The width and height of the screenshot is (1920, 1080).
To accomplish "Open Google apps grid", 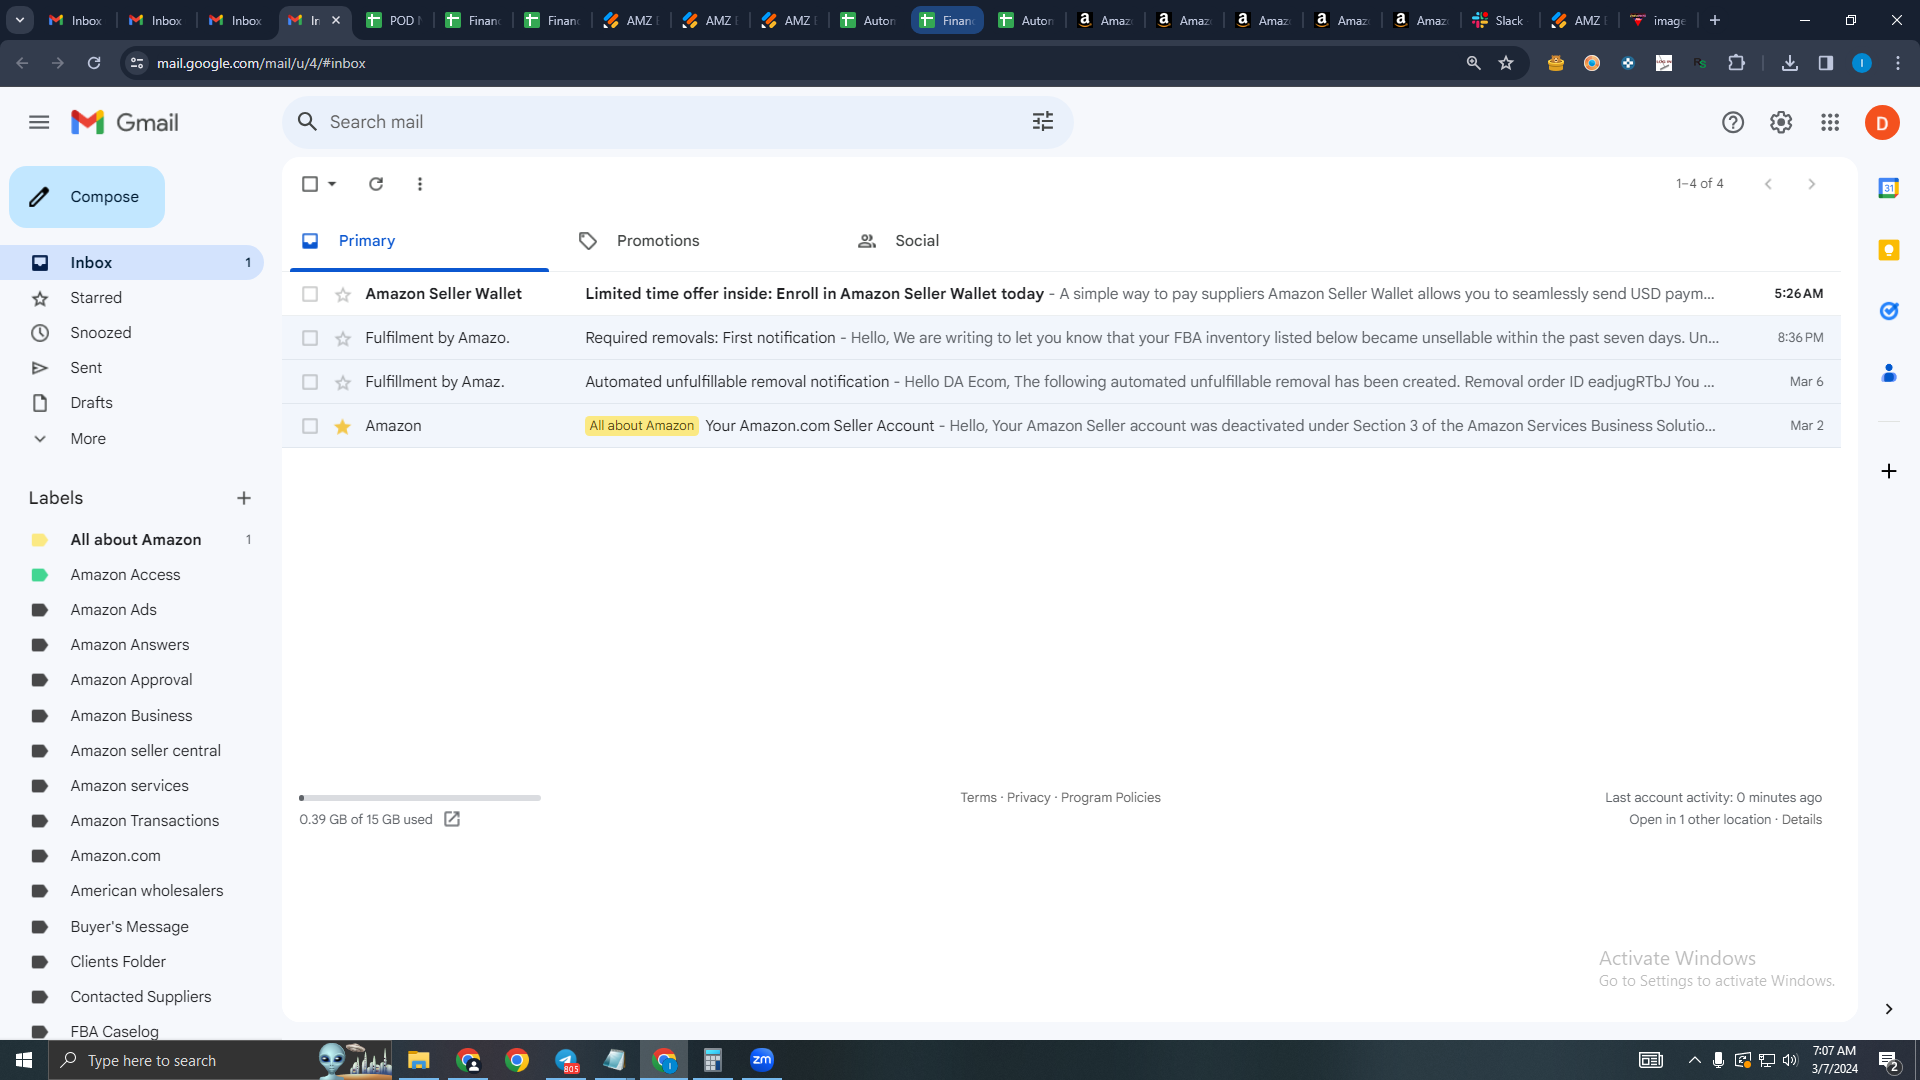I will [x=1830, y=122].
